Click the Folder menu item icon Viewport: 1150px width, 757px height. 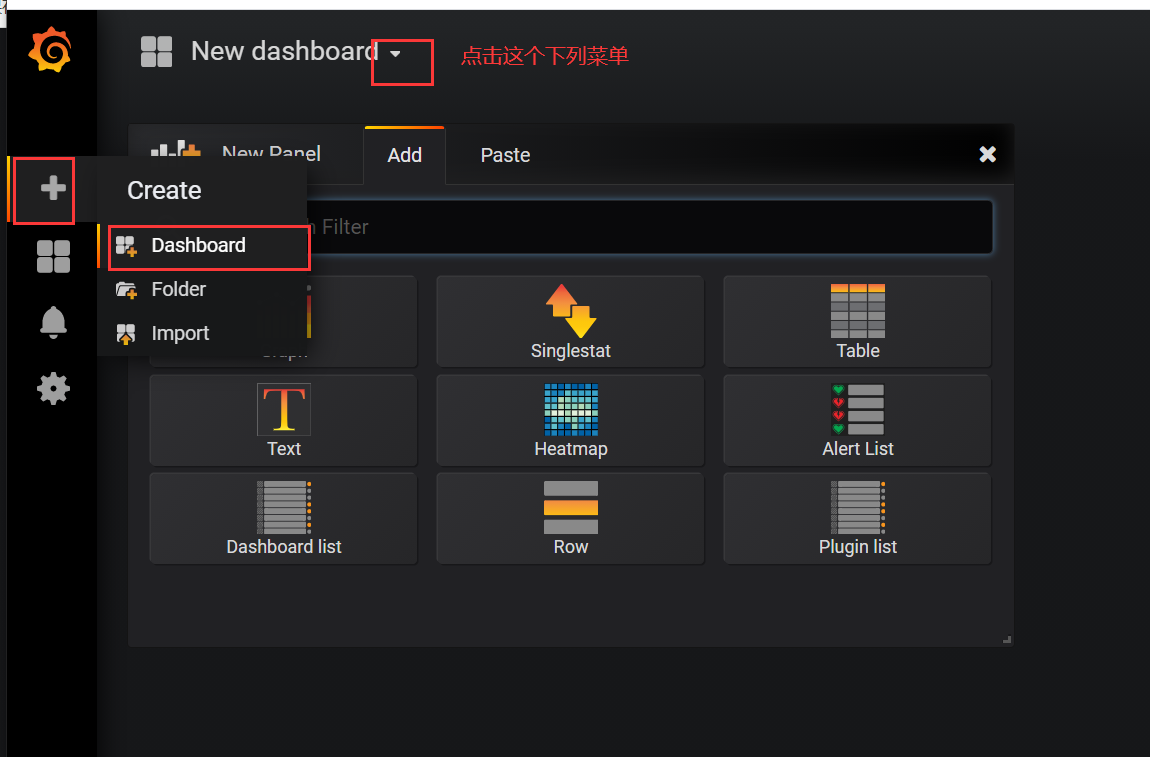coord(126,290)
